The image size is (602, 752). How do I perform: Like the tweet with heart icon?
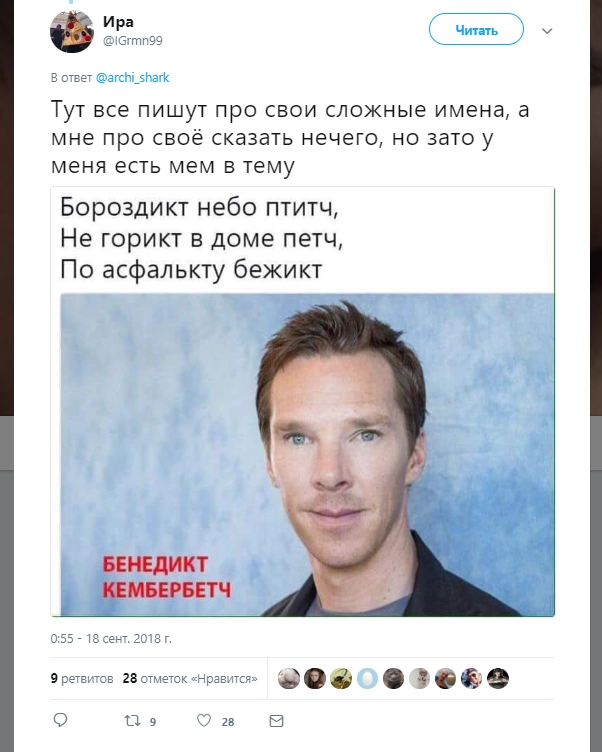[x=204, y=720]
